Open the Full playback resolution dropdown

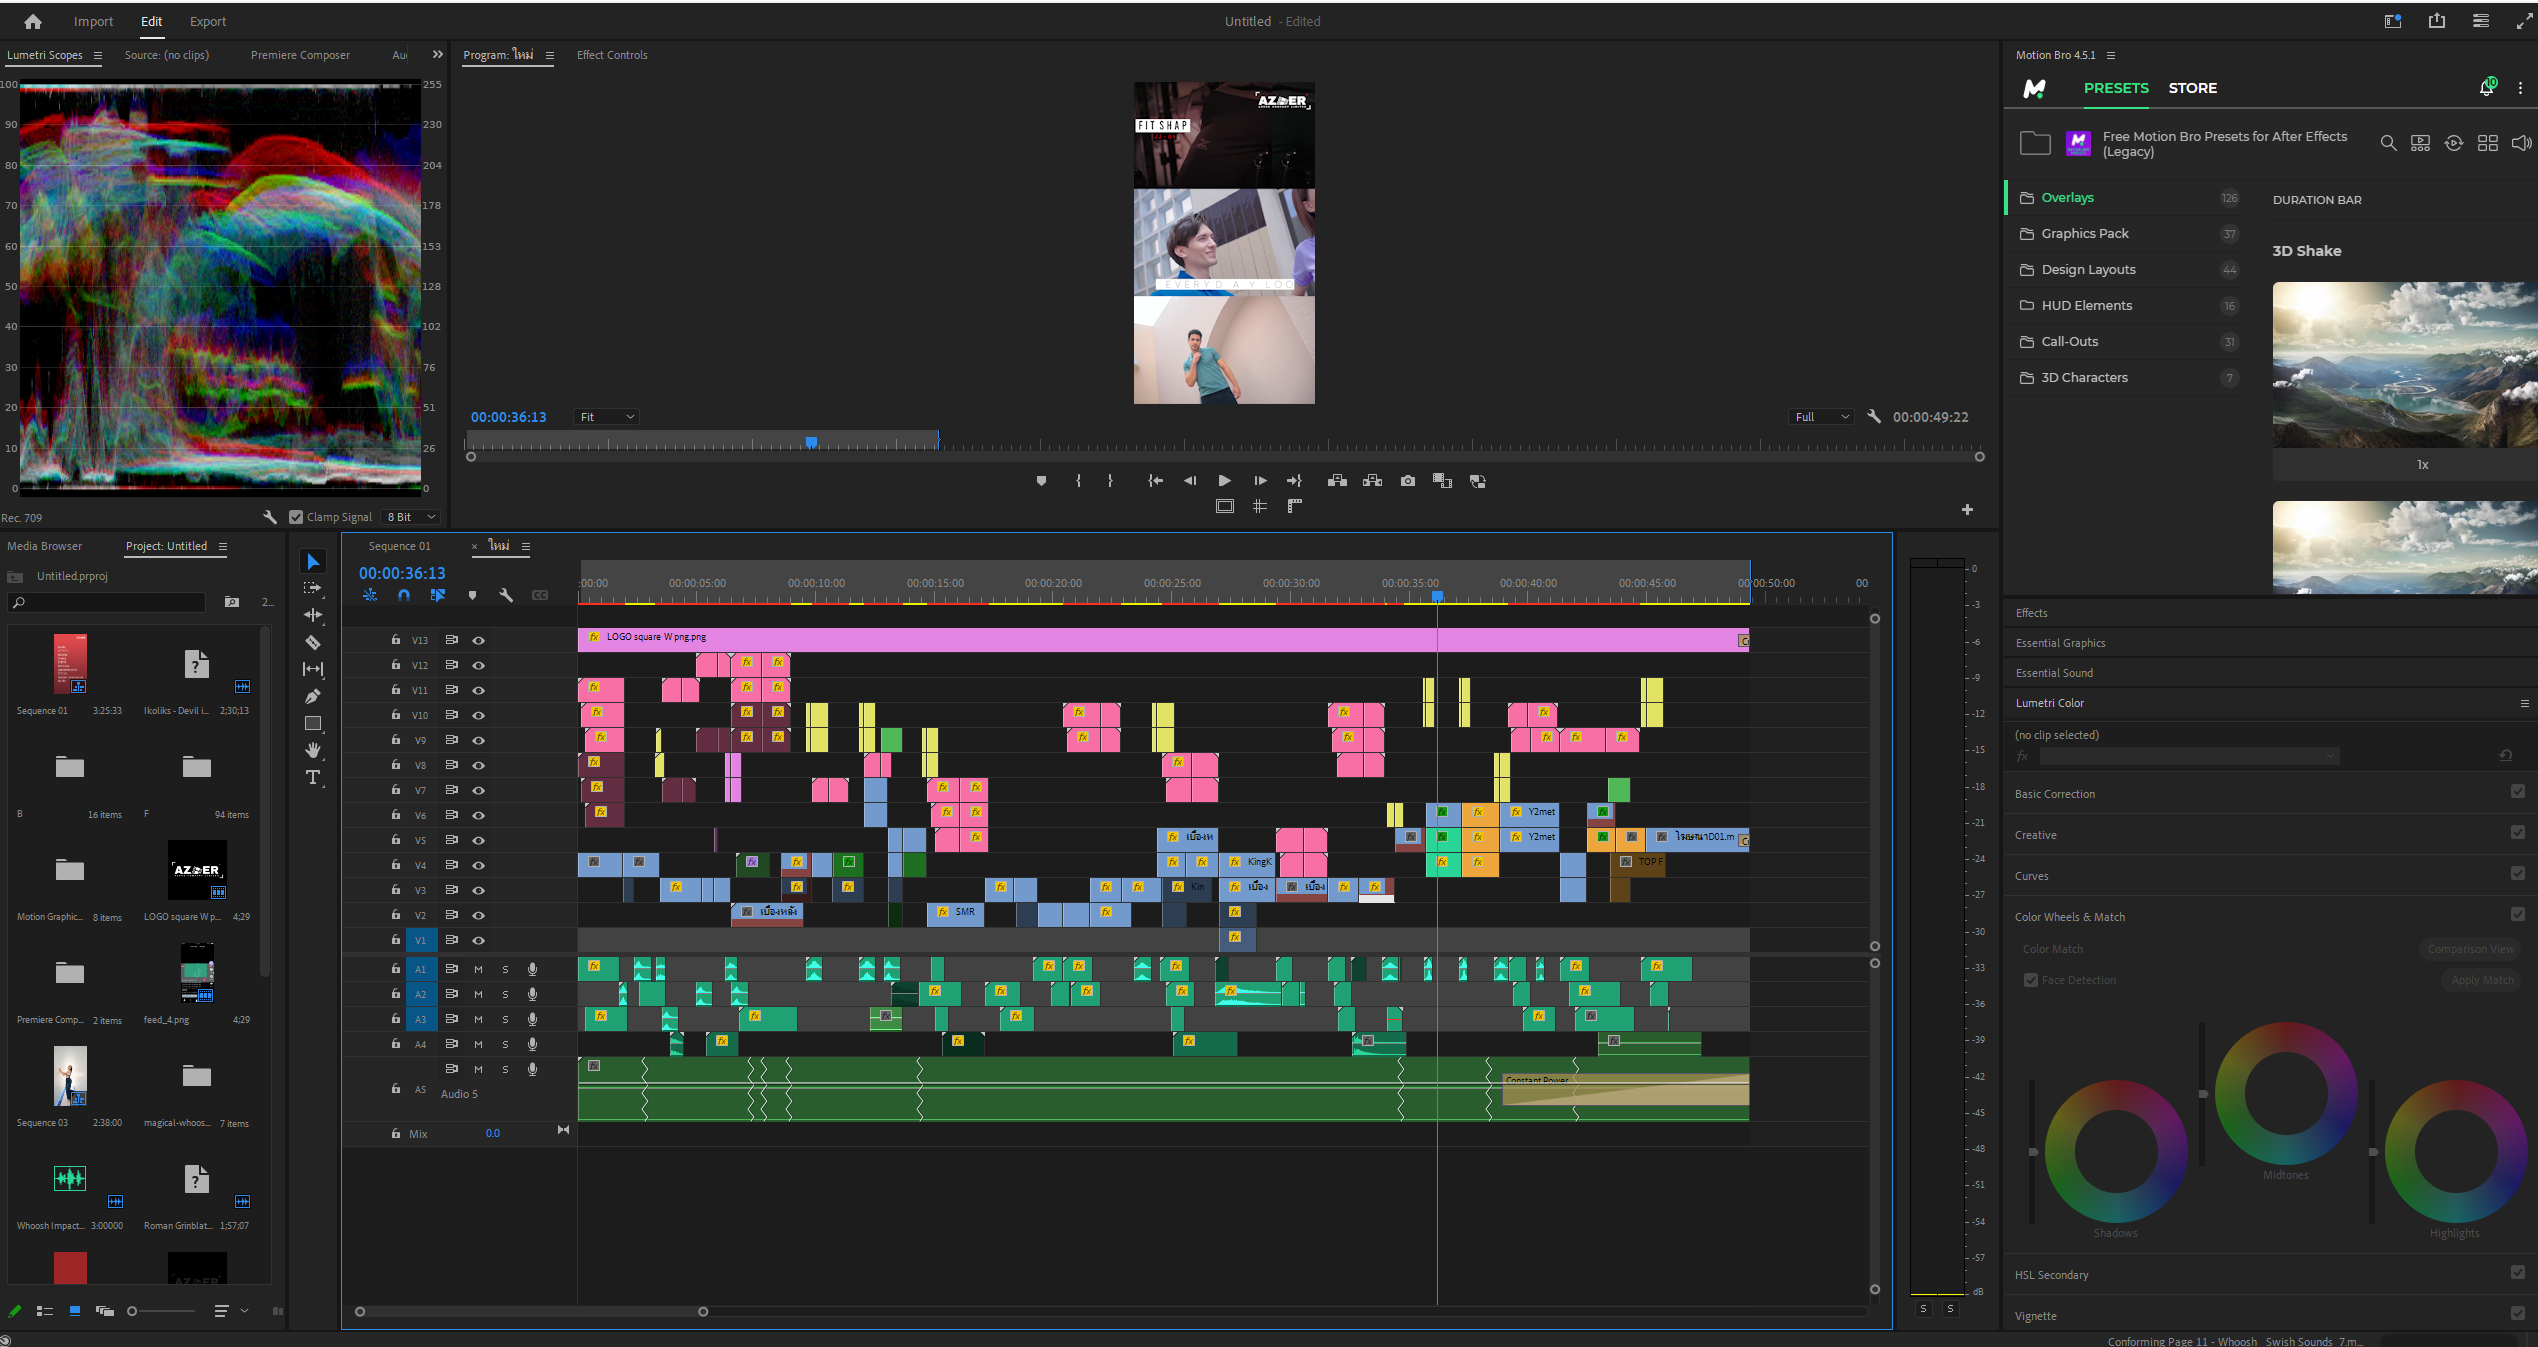(x=1821, y=417)
